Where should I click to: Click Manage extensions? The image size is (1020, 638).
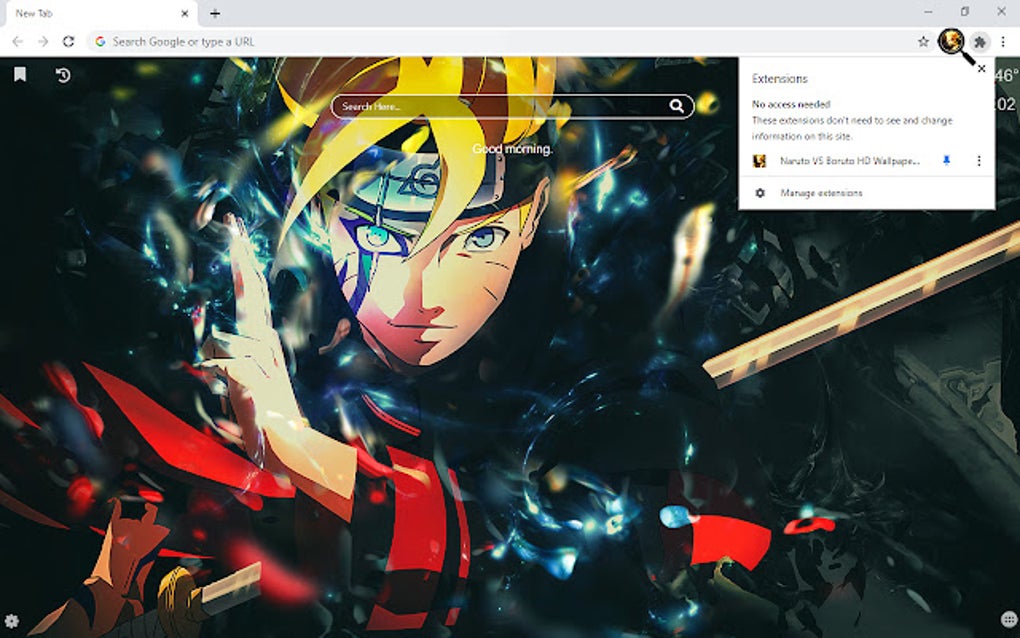pyautogui.click(x=821, y=193)
